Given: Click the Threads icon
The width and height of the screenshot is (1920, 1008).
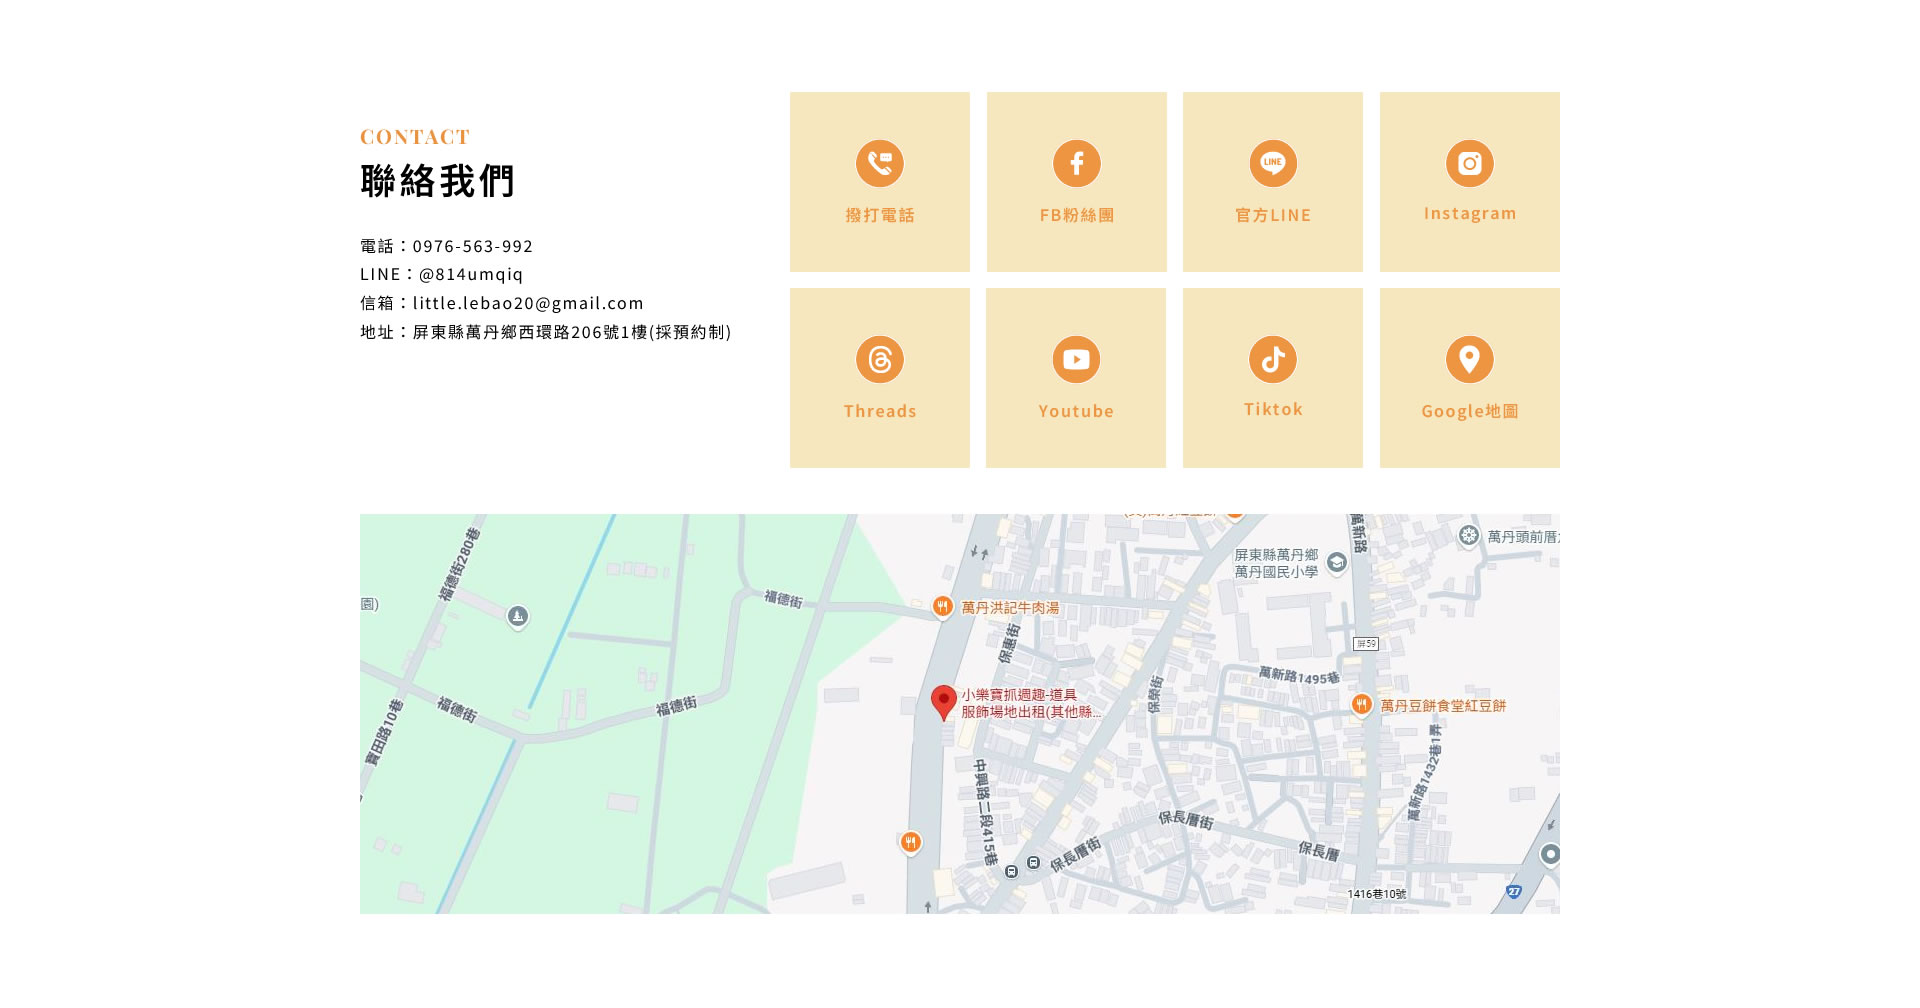Looking at the screenshot, I should (879, 359).
